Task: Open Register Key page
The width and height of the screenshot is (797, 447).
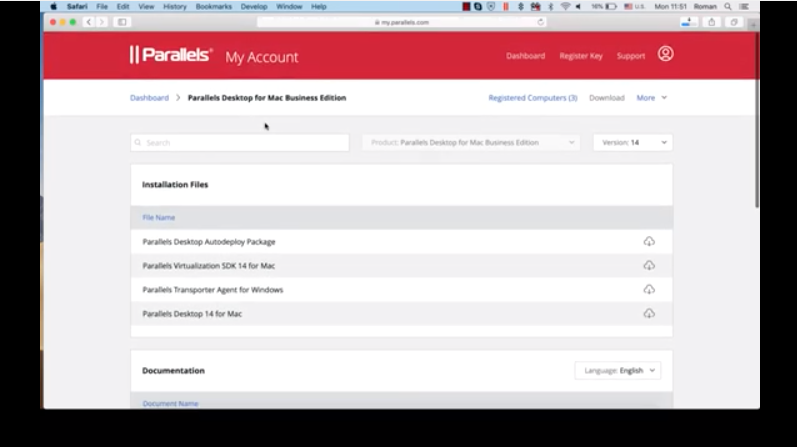Action: pyautogui.click(x=581, y=56)
